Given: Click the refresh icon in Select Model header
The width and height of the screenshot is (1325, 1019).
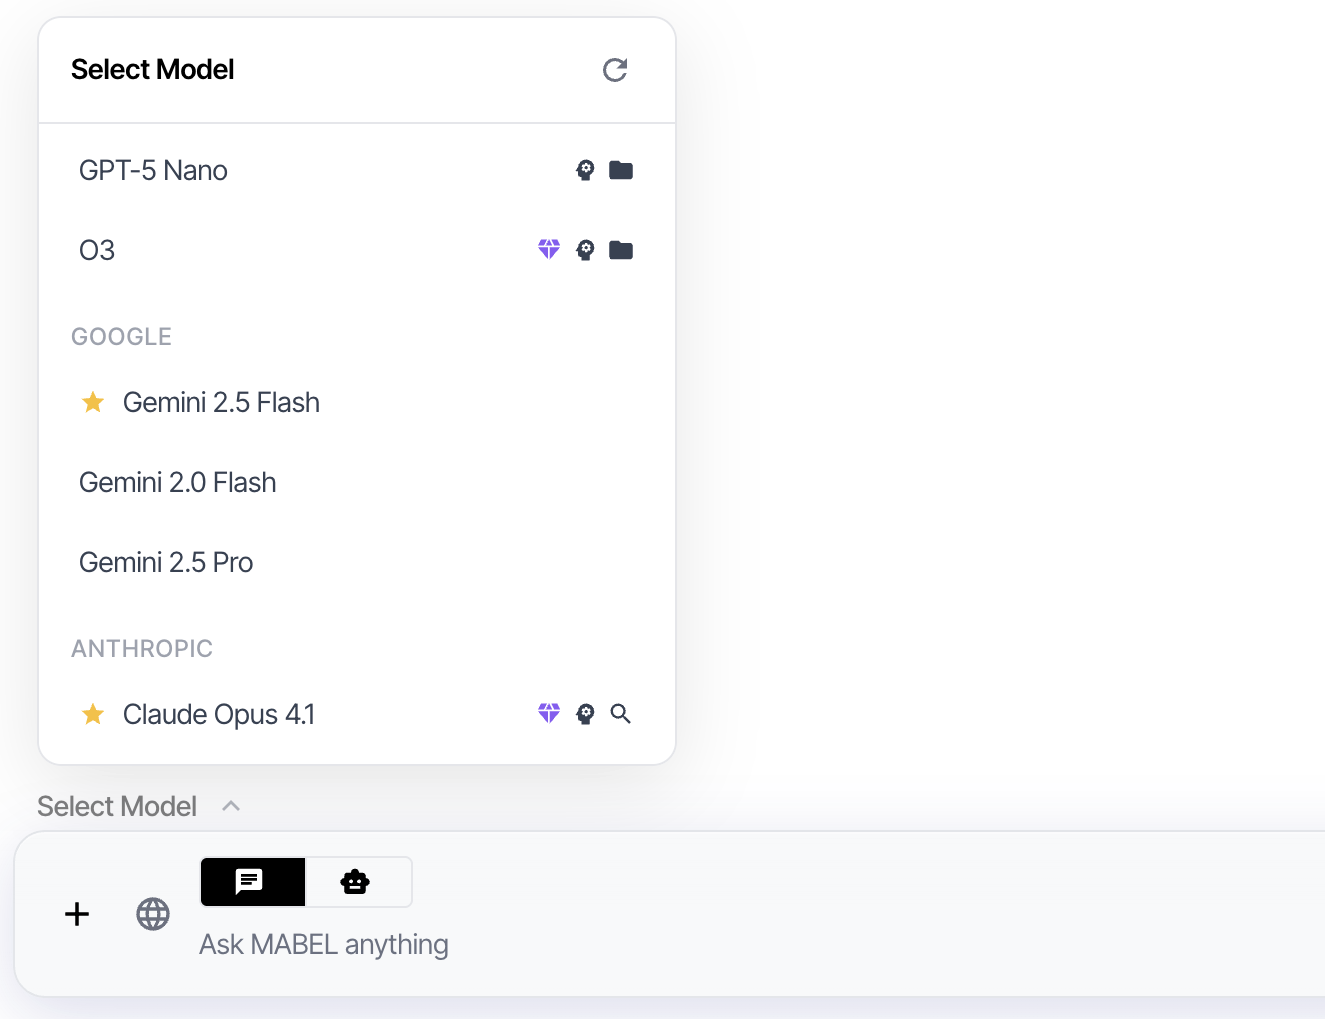Looking at the screenshot, I should point(615,69).
